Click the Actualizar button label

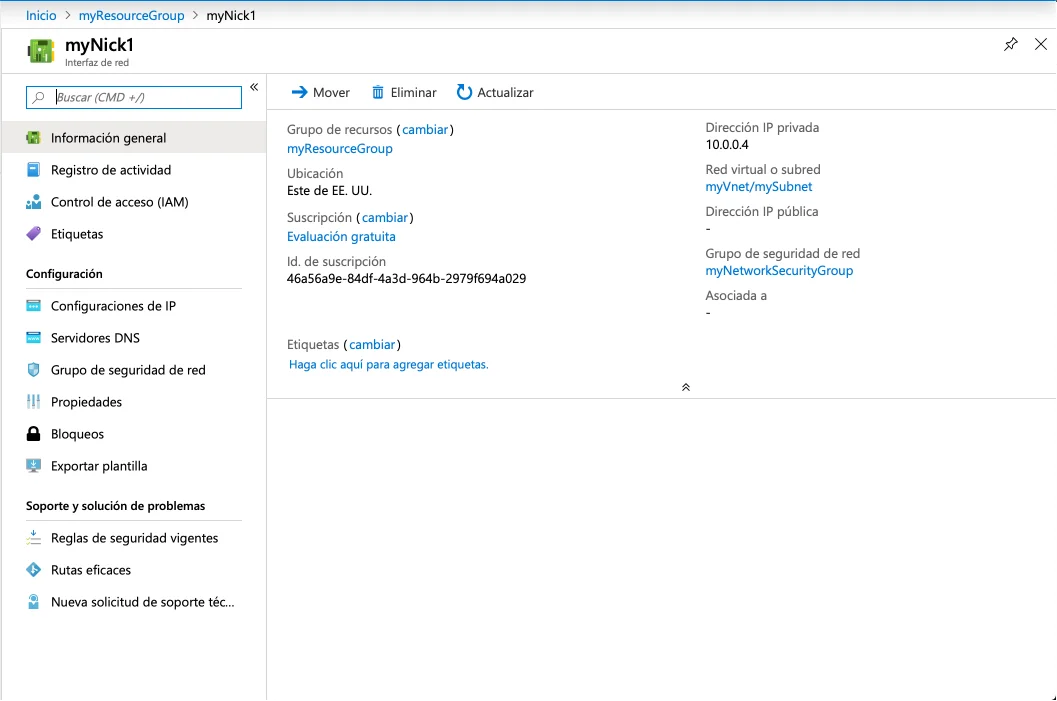click(505, 92)
